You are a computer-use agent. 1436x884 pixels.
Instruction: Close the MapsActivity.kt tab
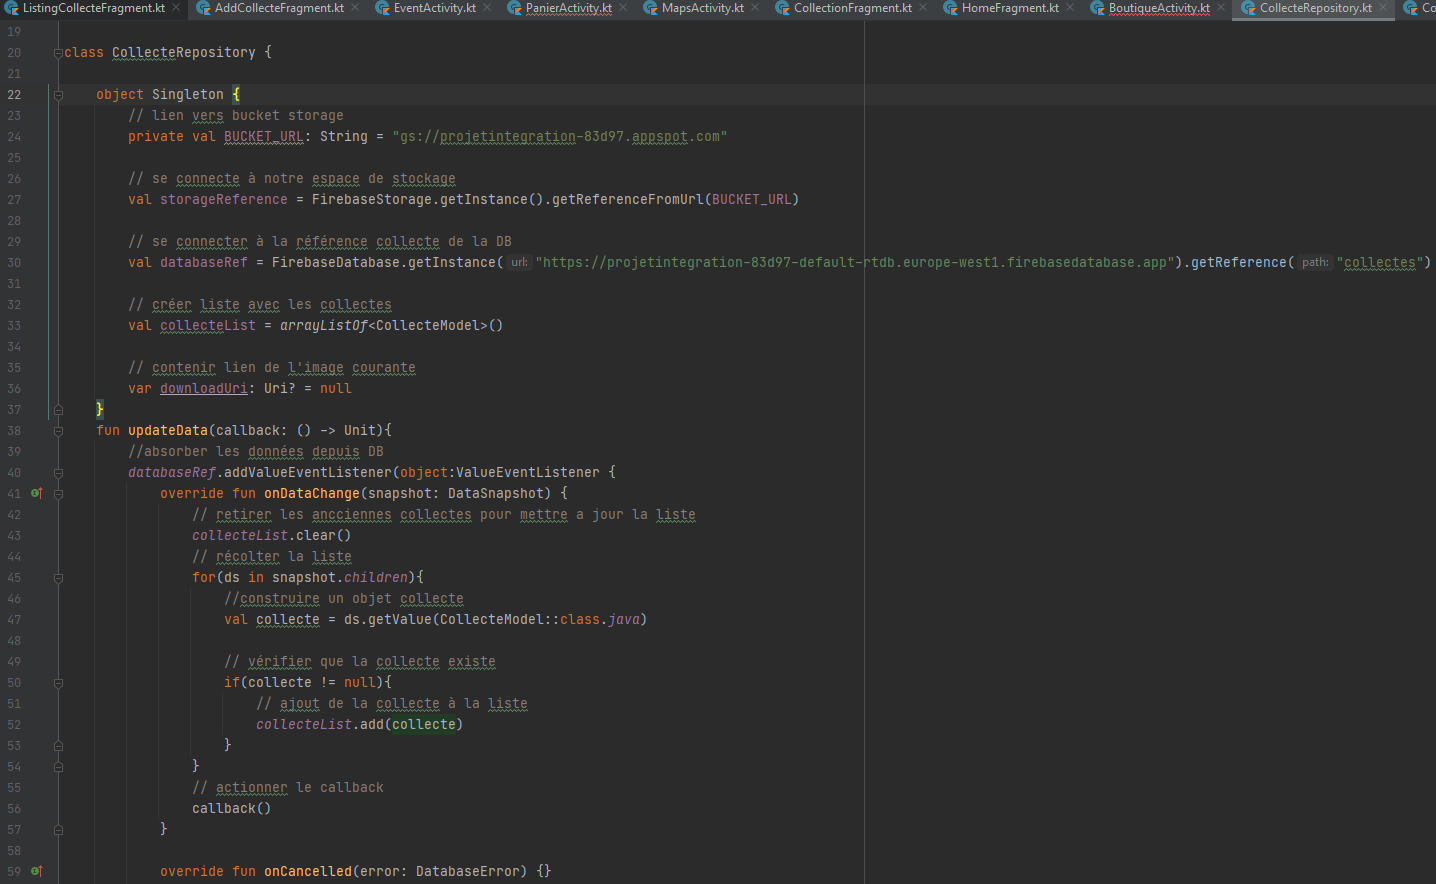click(x=755, y=8)
